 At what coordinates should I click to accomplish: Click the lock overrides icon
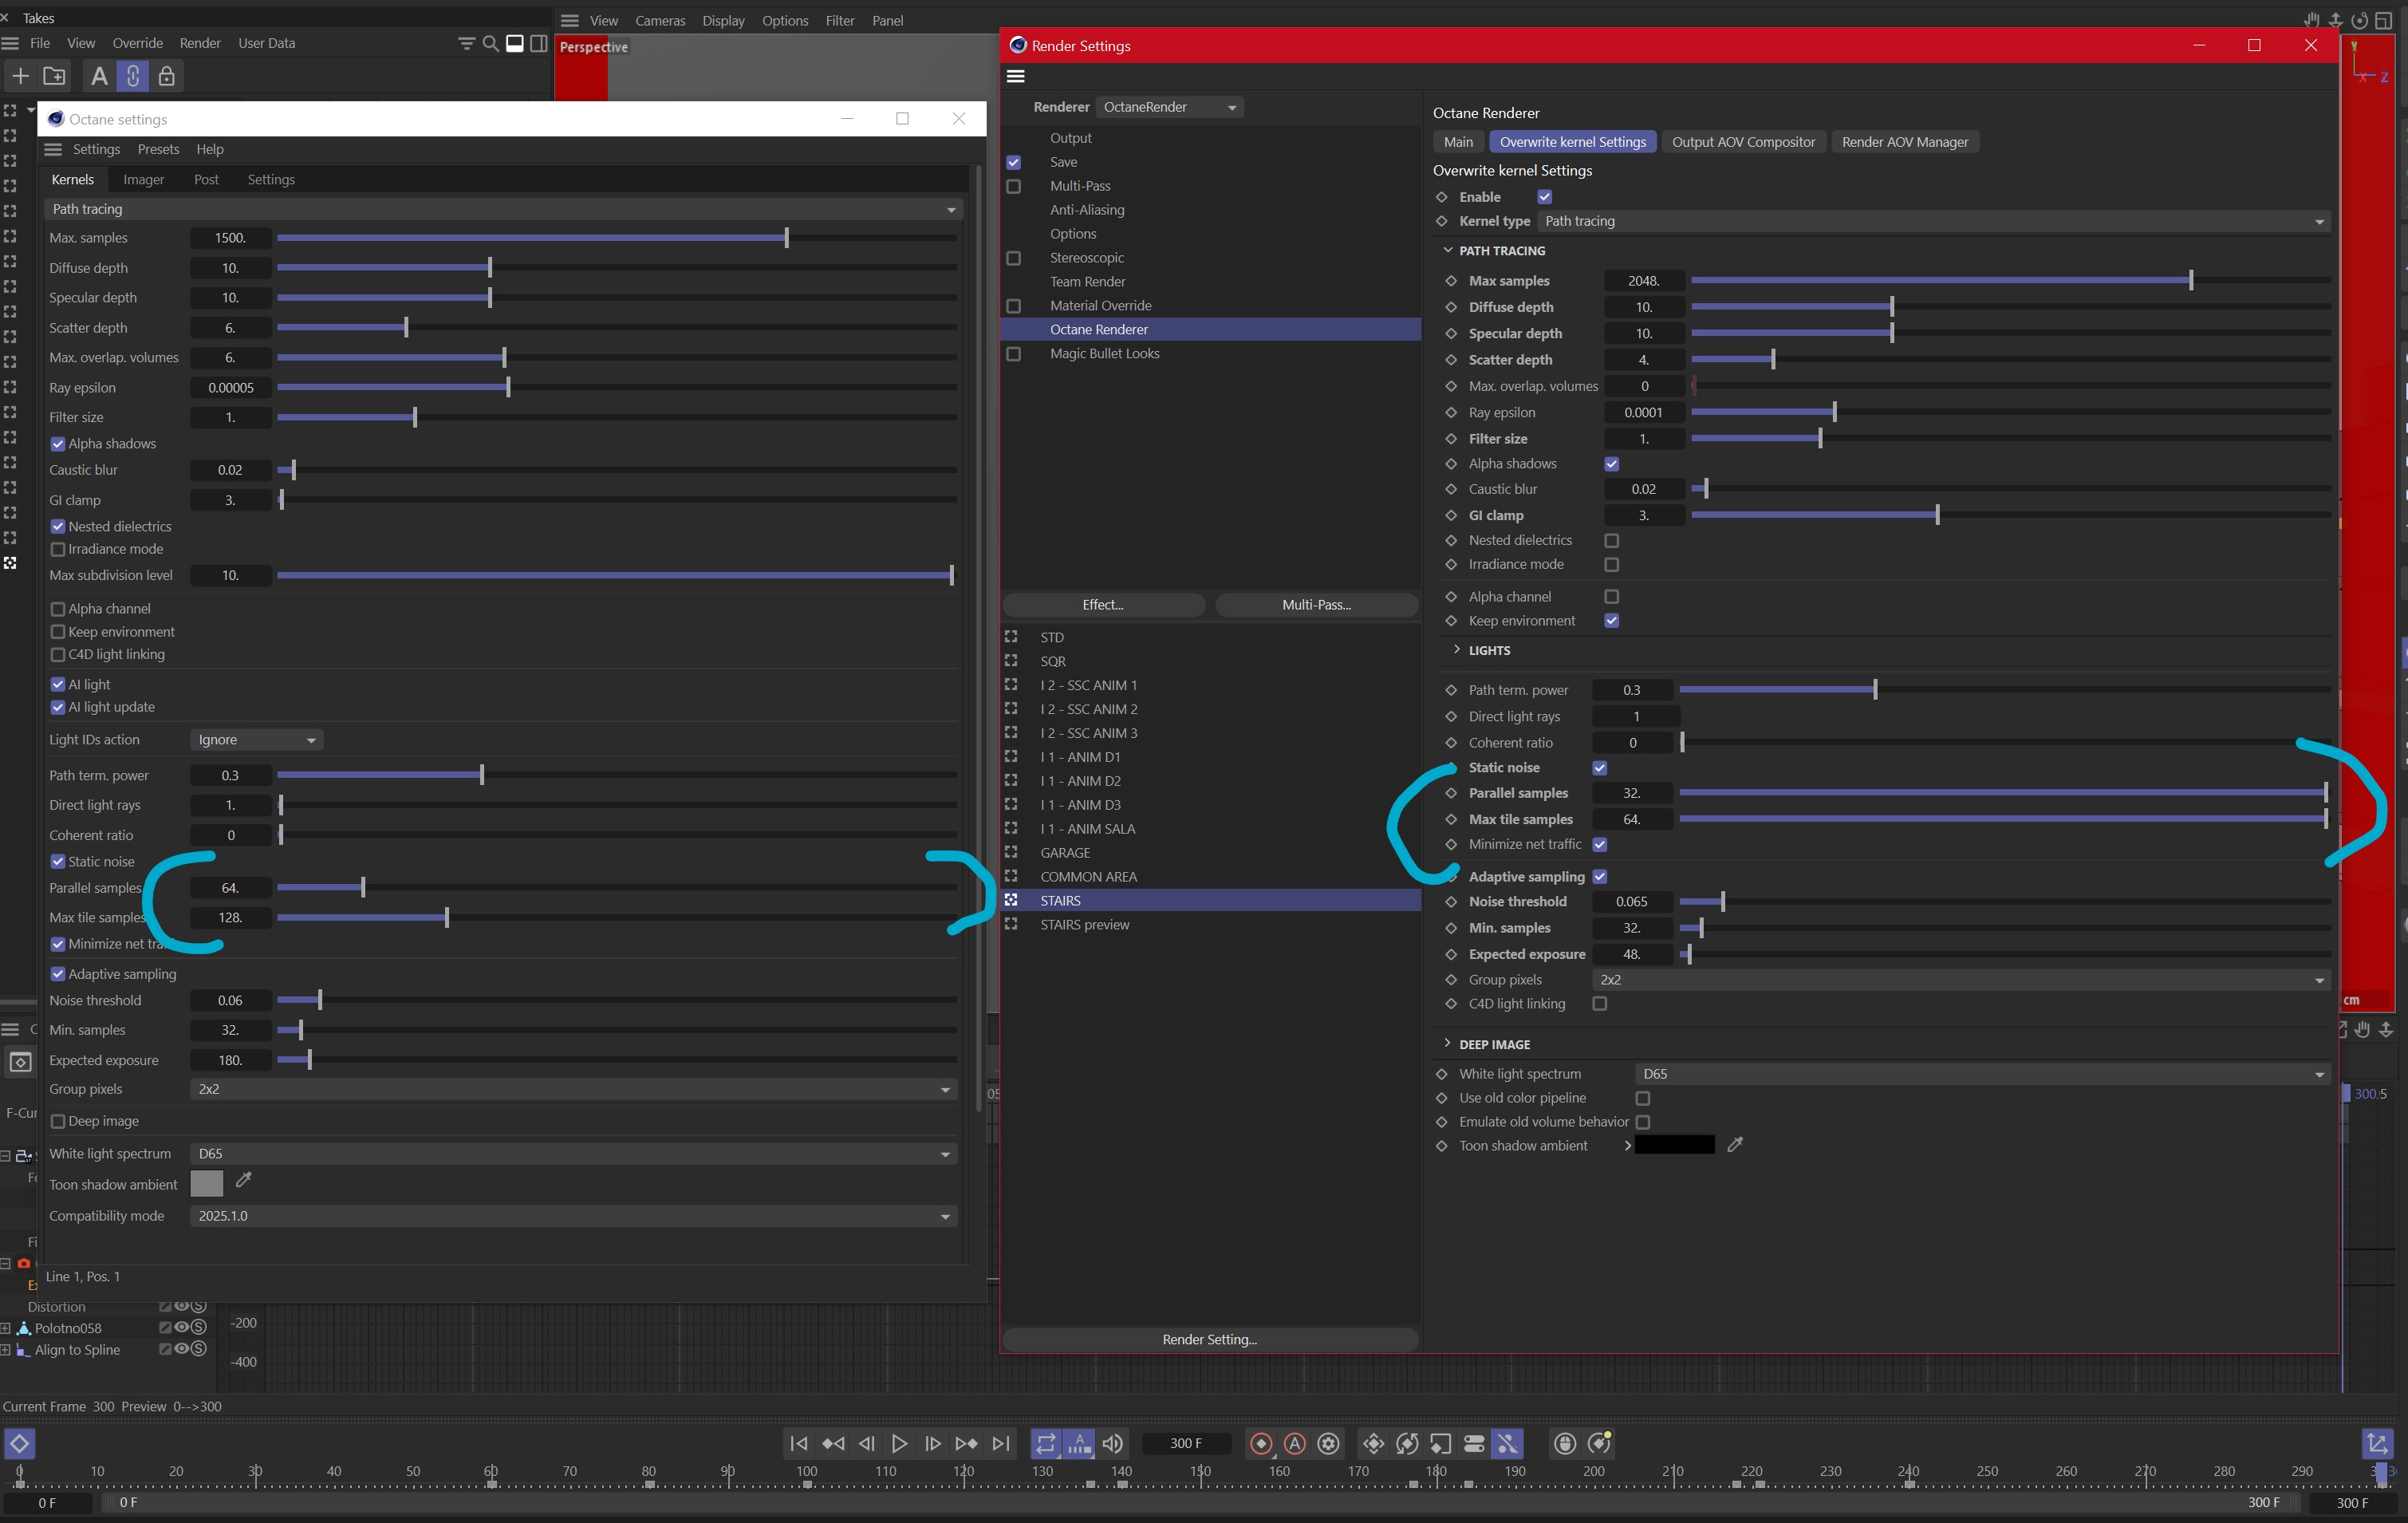point(167,76)
